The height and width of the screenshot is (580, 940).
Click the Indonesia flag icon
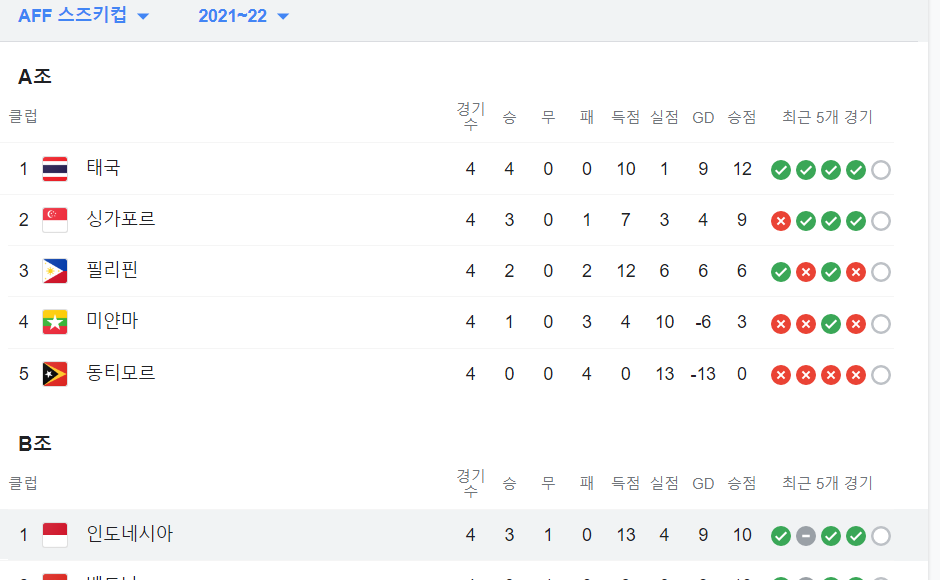point(55,535)
